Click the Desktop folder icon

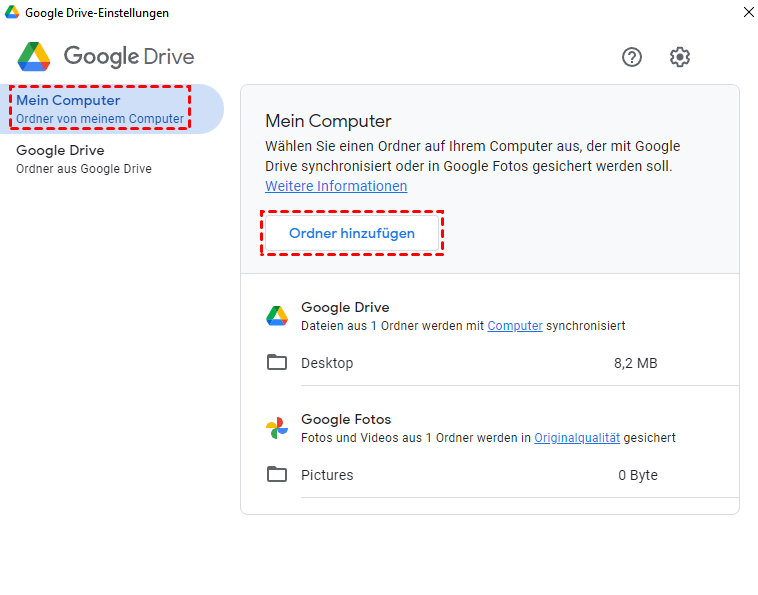pyautogui.click(x=277, y=362)
